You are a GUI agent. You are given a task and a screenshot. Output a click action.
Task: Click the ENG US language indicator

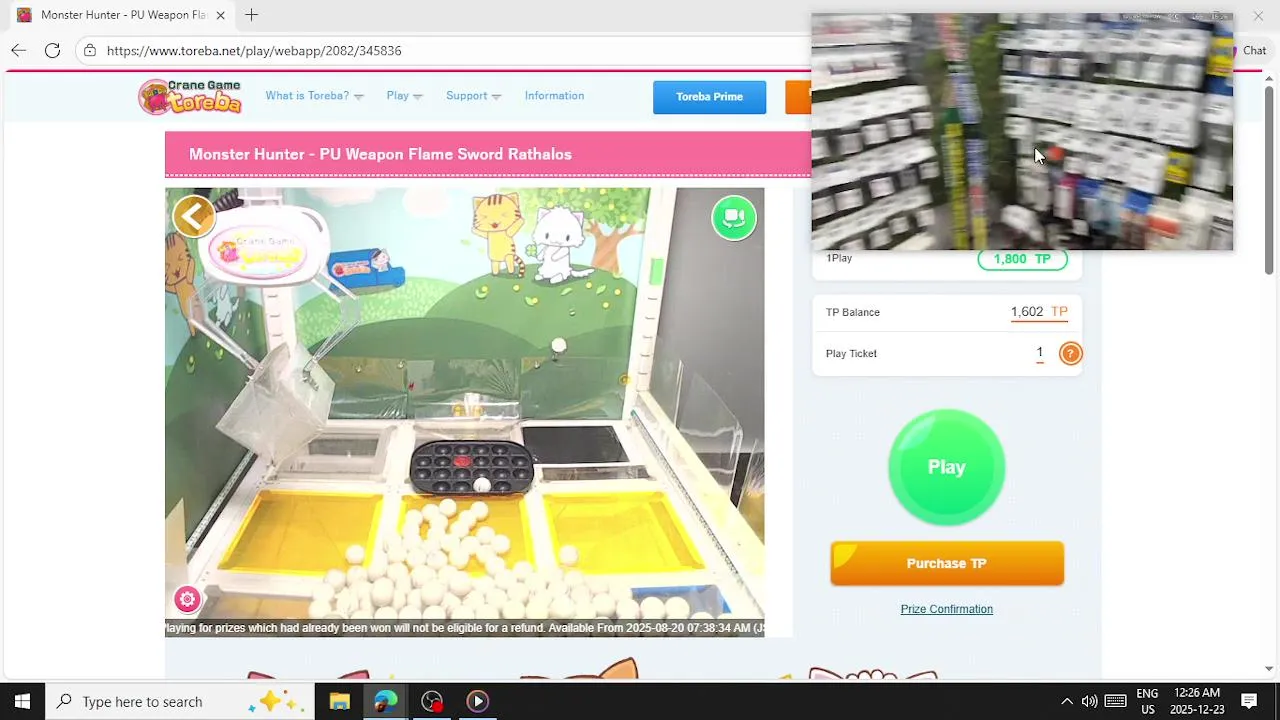coord(1147,701)
